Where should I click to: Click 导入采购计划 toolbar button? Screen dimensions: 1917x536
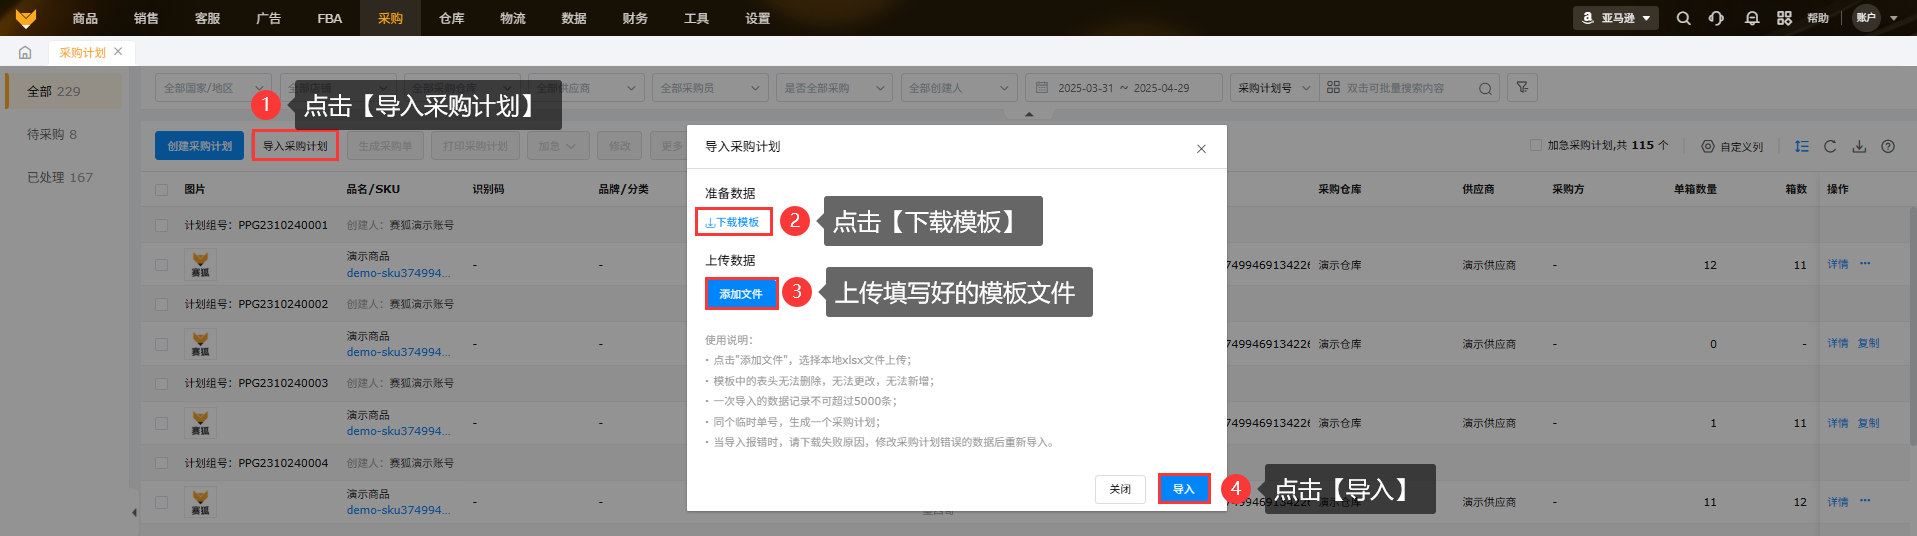point(295,146)
